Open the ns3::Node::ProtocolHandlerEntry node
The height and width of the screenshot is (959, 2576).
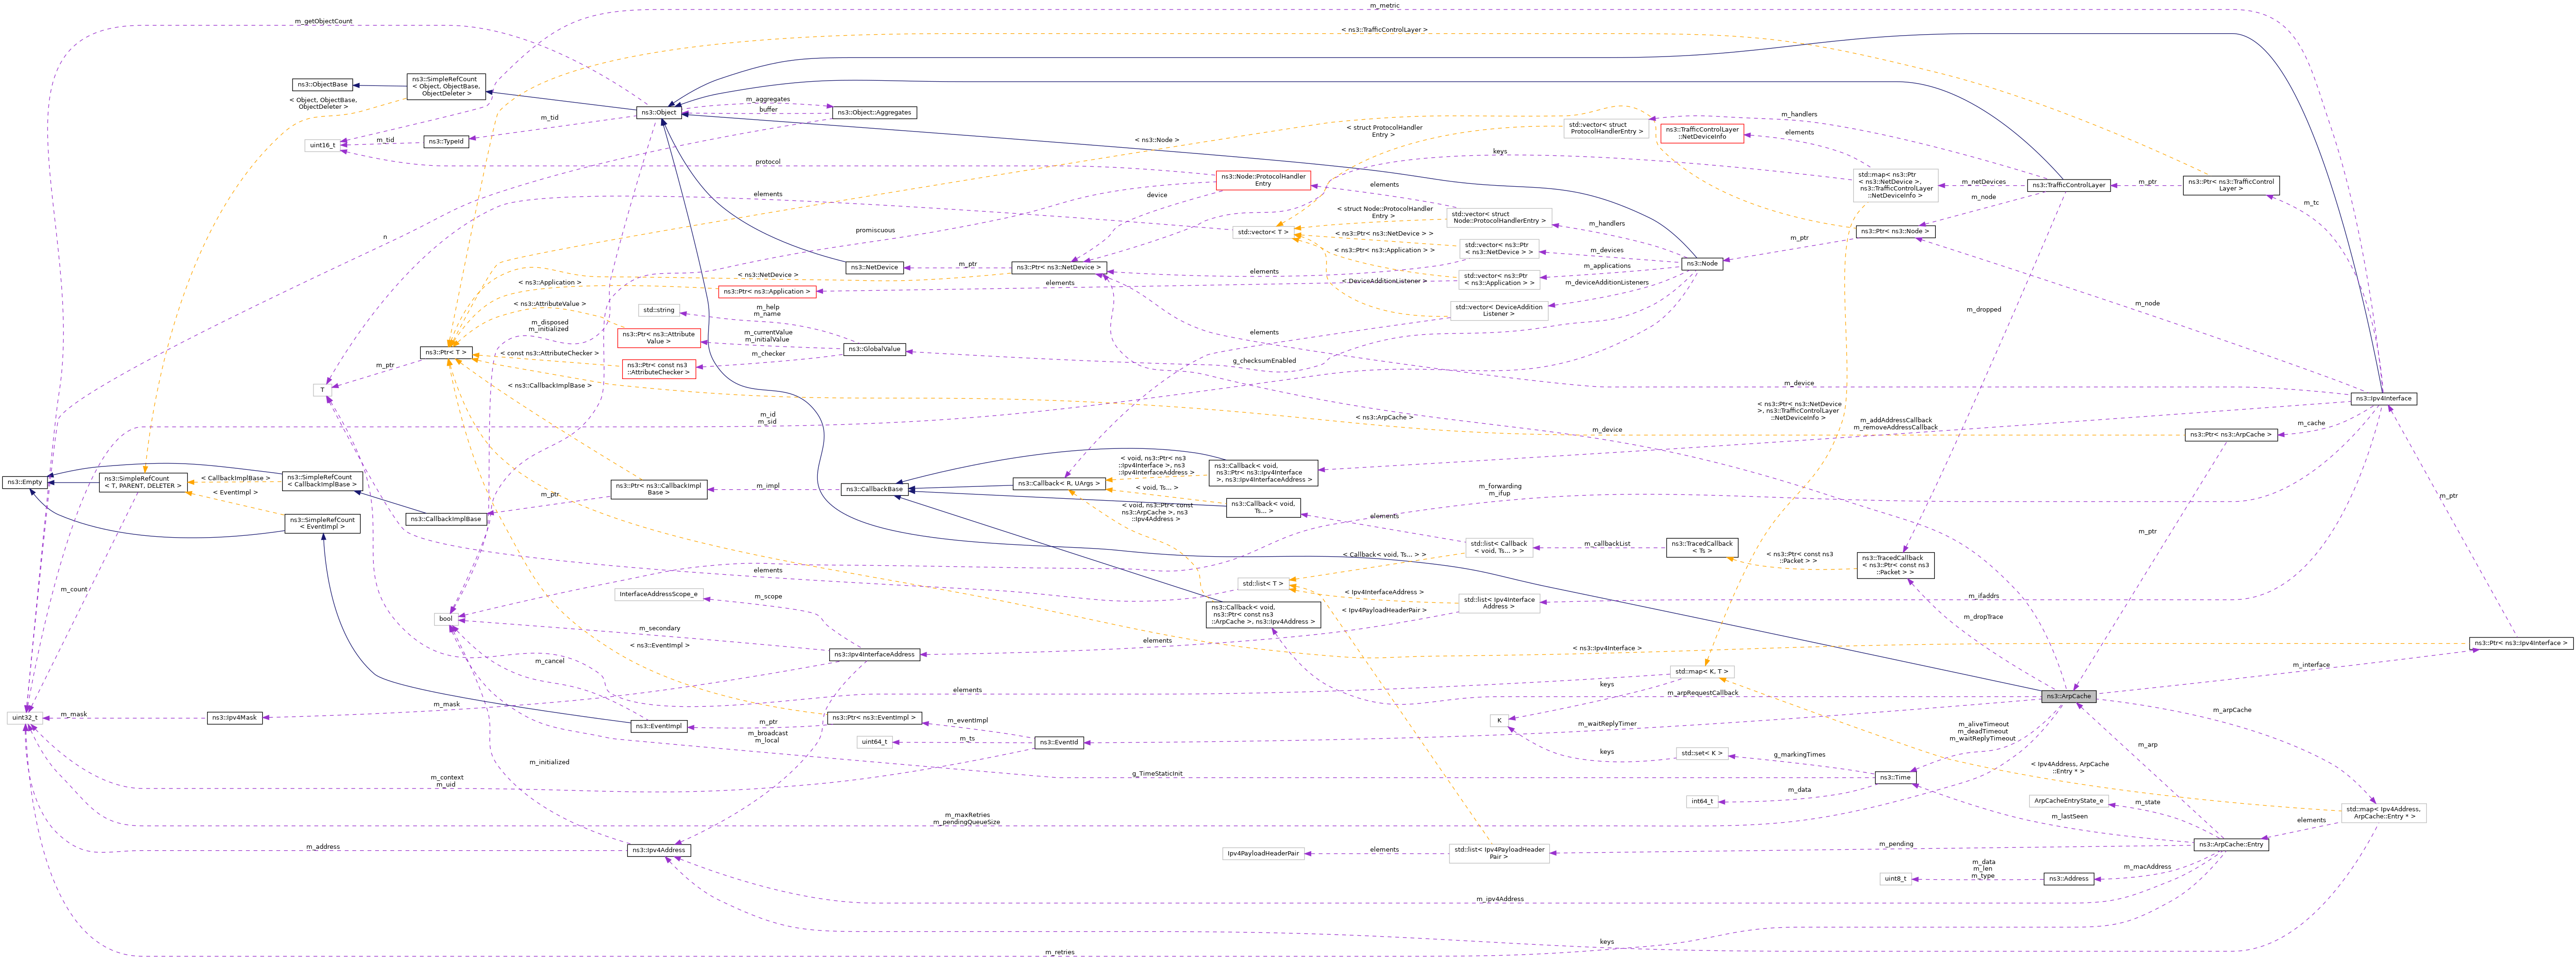pos(1263,180)
